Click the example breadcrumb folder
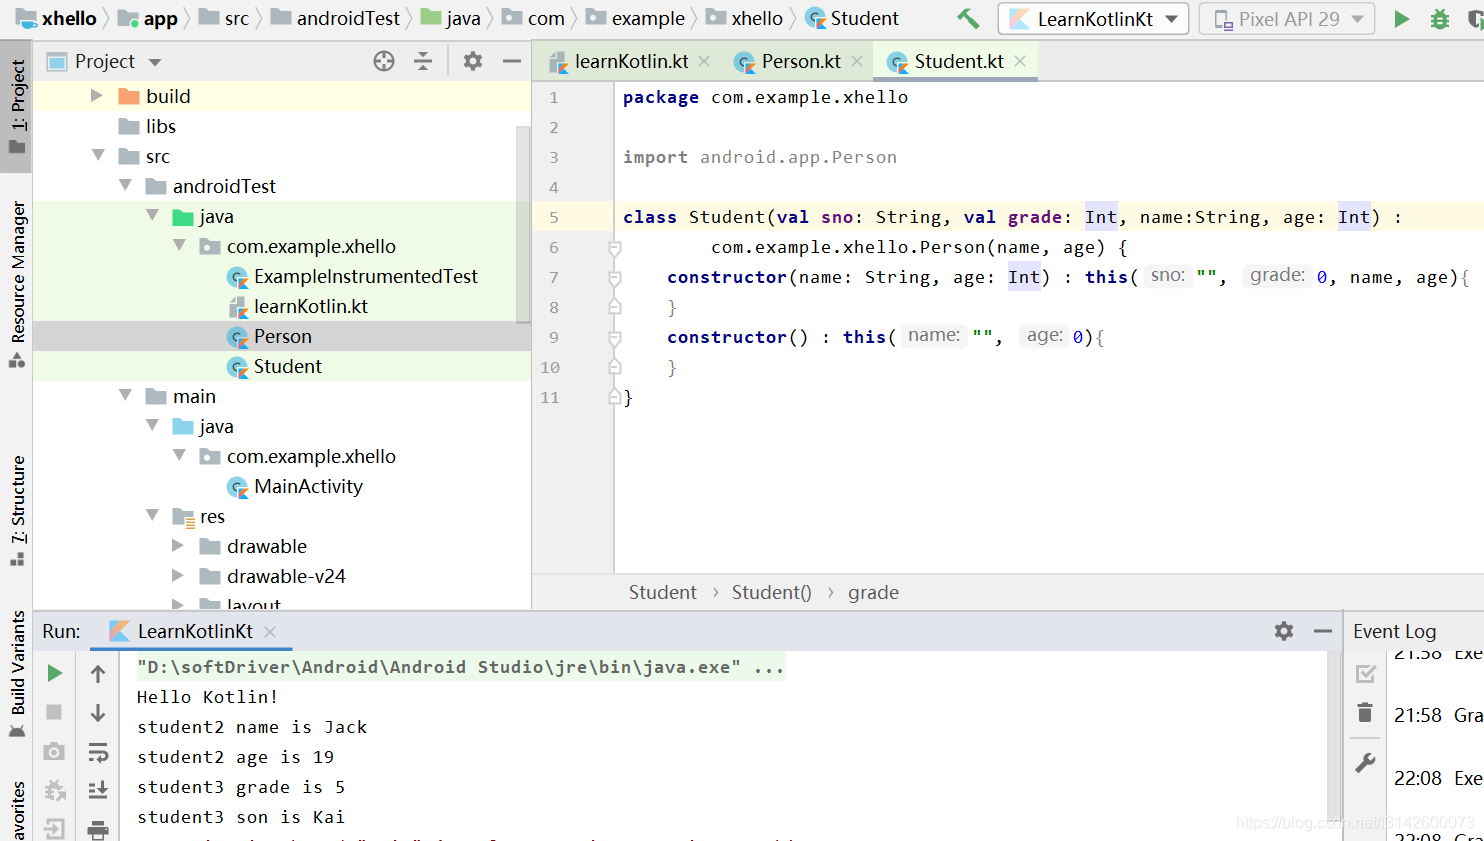1484x841 pixels. 635,18
